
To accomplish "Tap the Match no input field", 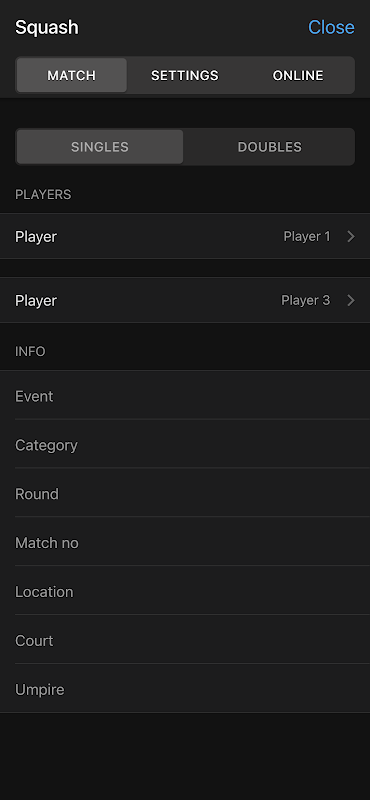I will (x=185, y=543).
